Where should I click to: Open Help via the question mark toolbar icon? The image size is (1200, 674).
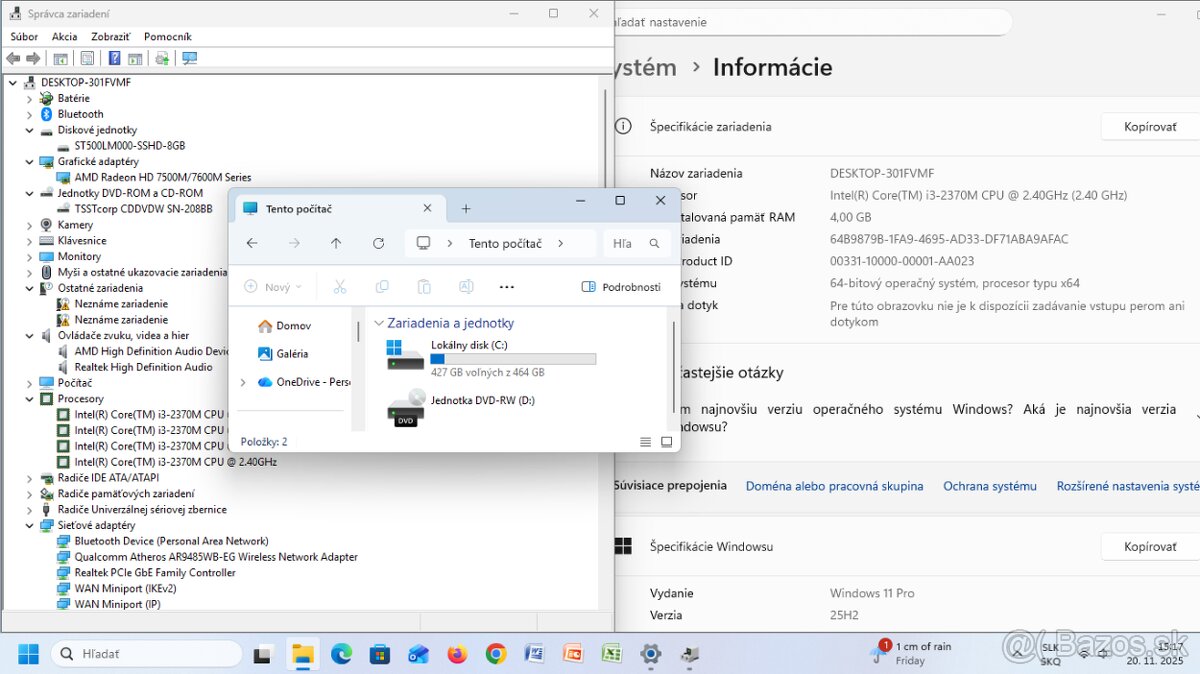[113, 58]
